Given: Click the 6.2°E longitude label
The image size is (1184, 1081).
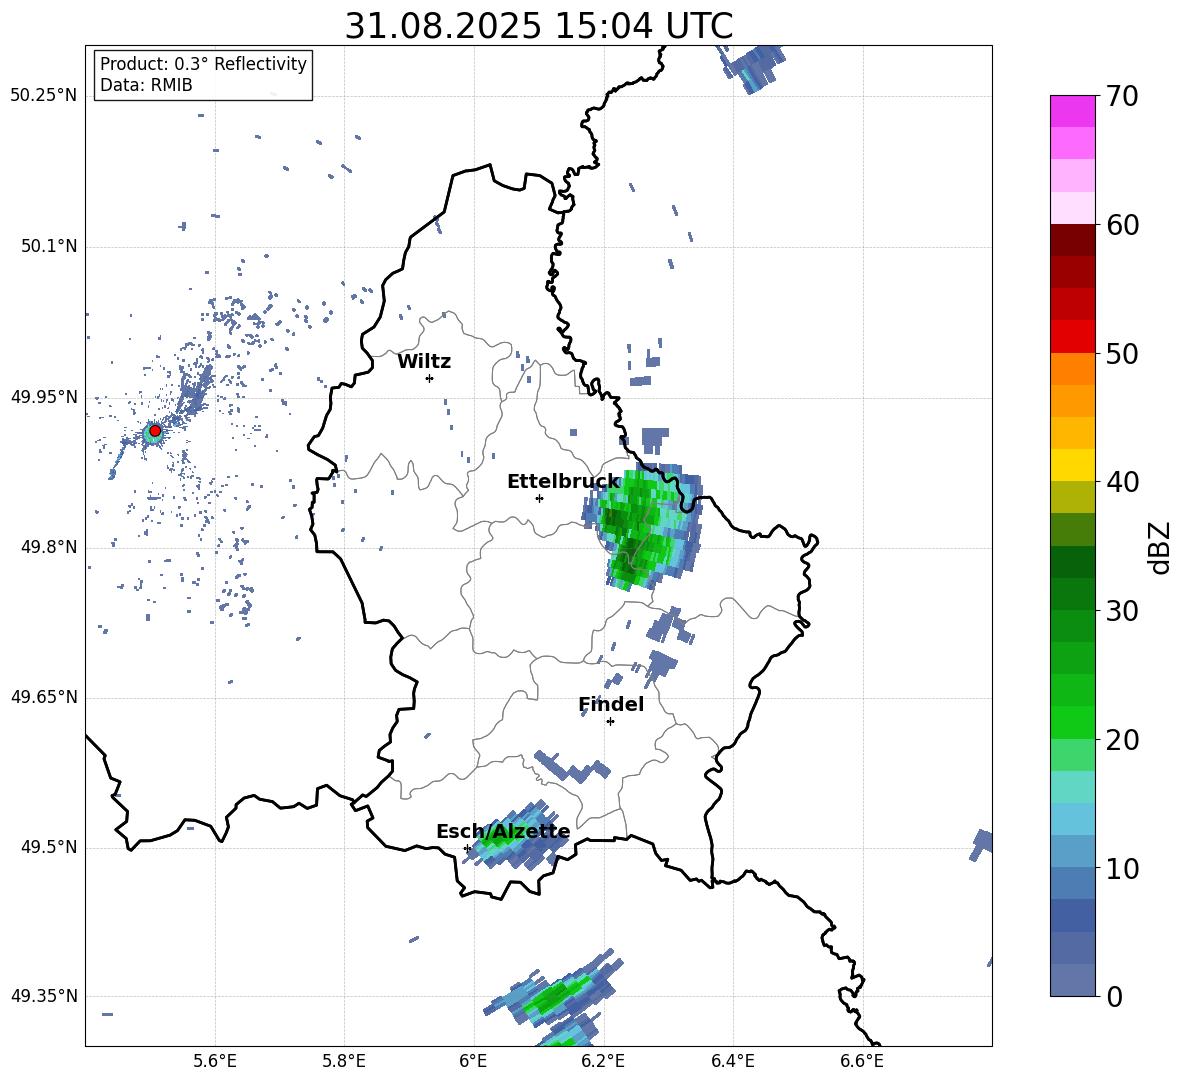Looking at the screenshot, I should coord(603,1062).
